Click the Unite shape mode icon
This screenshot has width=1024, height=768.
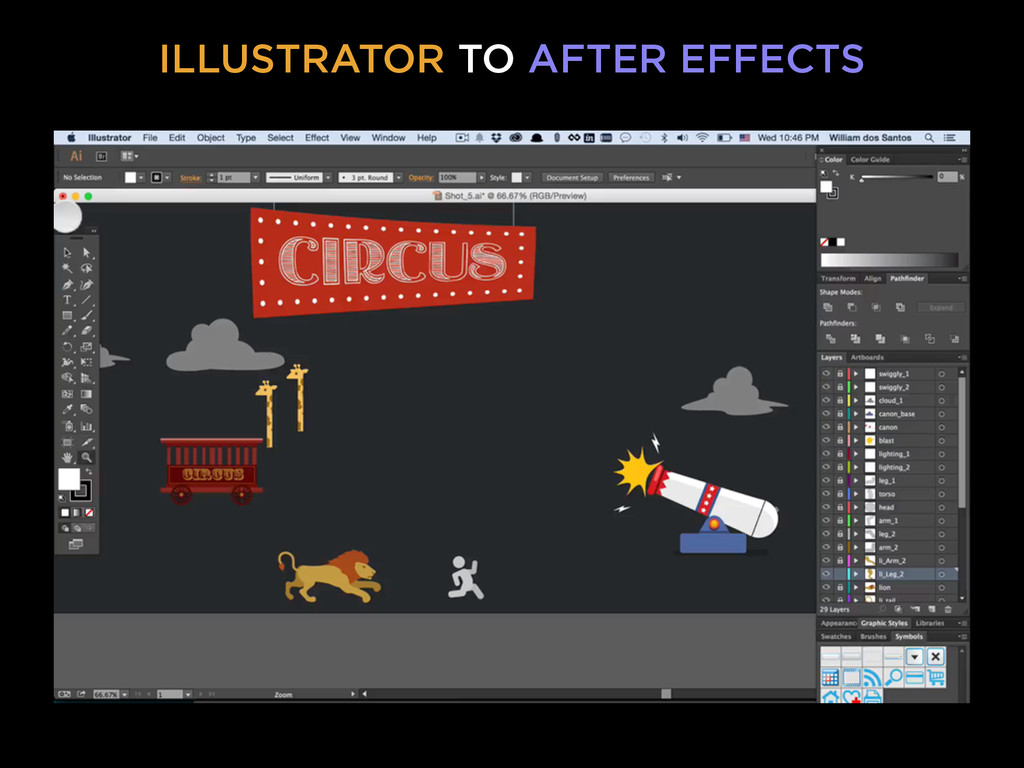(828, 308)
